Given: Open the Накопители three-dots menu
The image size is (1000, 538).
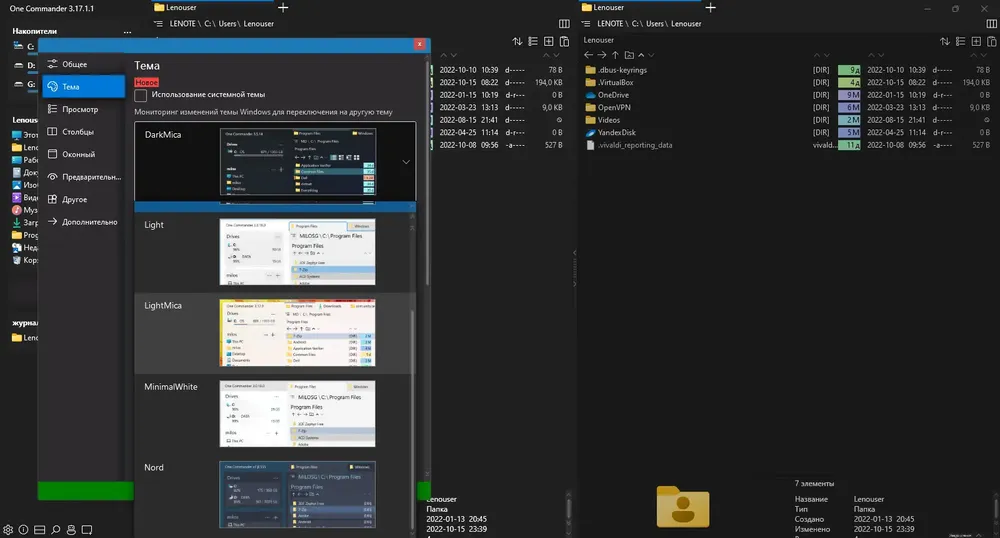Looking at the screenshot, I should [127, 31].
